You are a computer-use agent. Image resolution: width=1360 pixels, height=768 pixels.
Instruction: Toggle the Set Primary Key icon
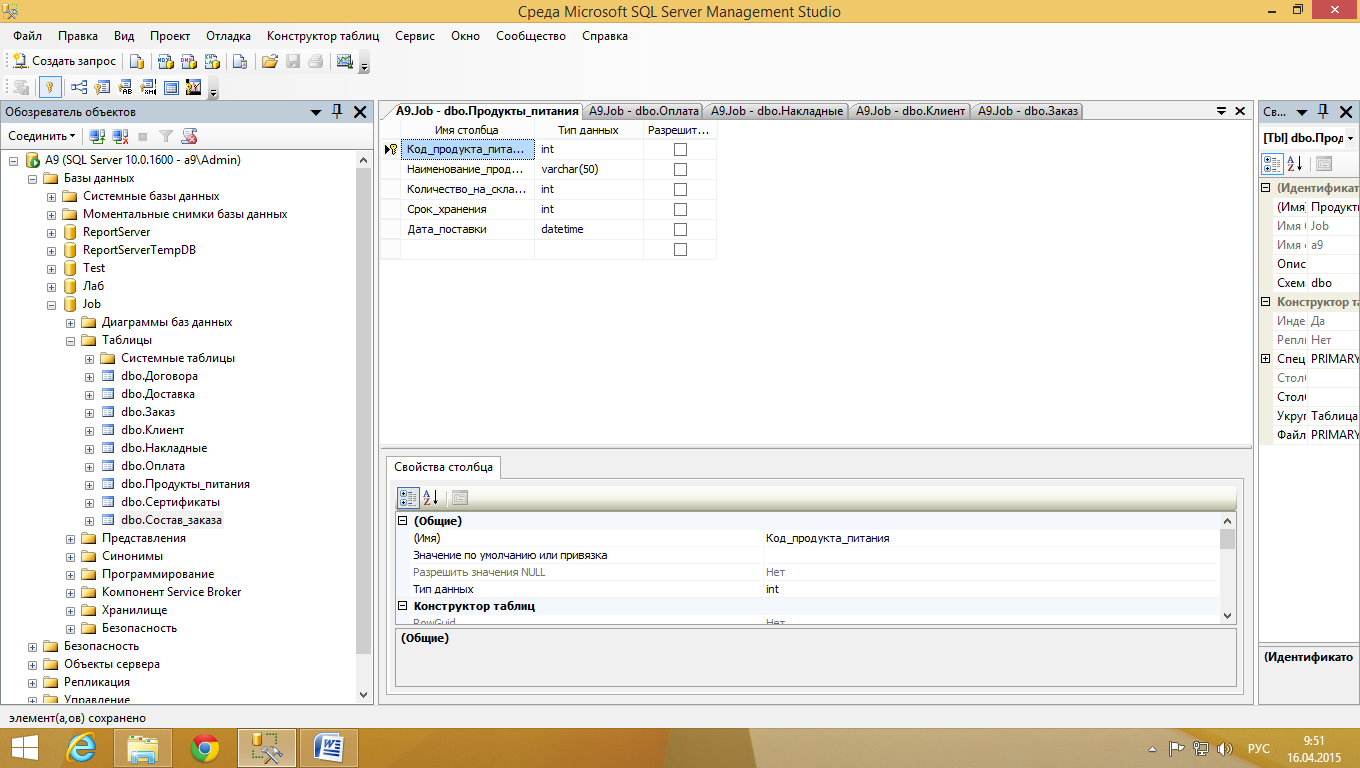point(48,87)
